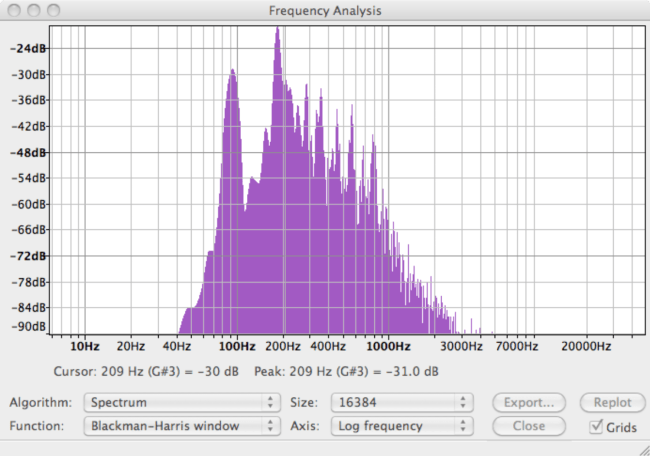Open the Axis dropdown showing Log frequency
The image size is (650, 456).
400,426
